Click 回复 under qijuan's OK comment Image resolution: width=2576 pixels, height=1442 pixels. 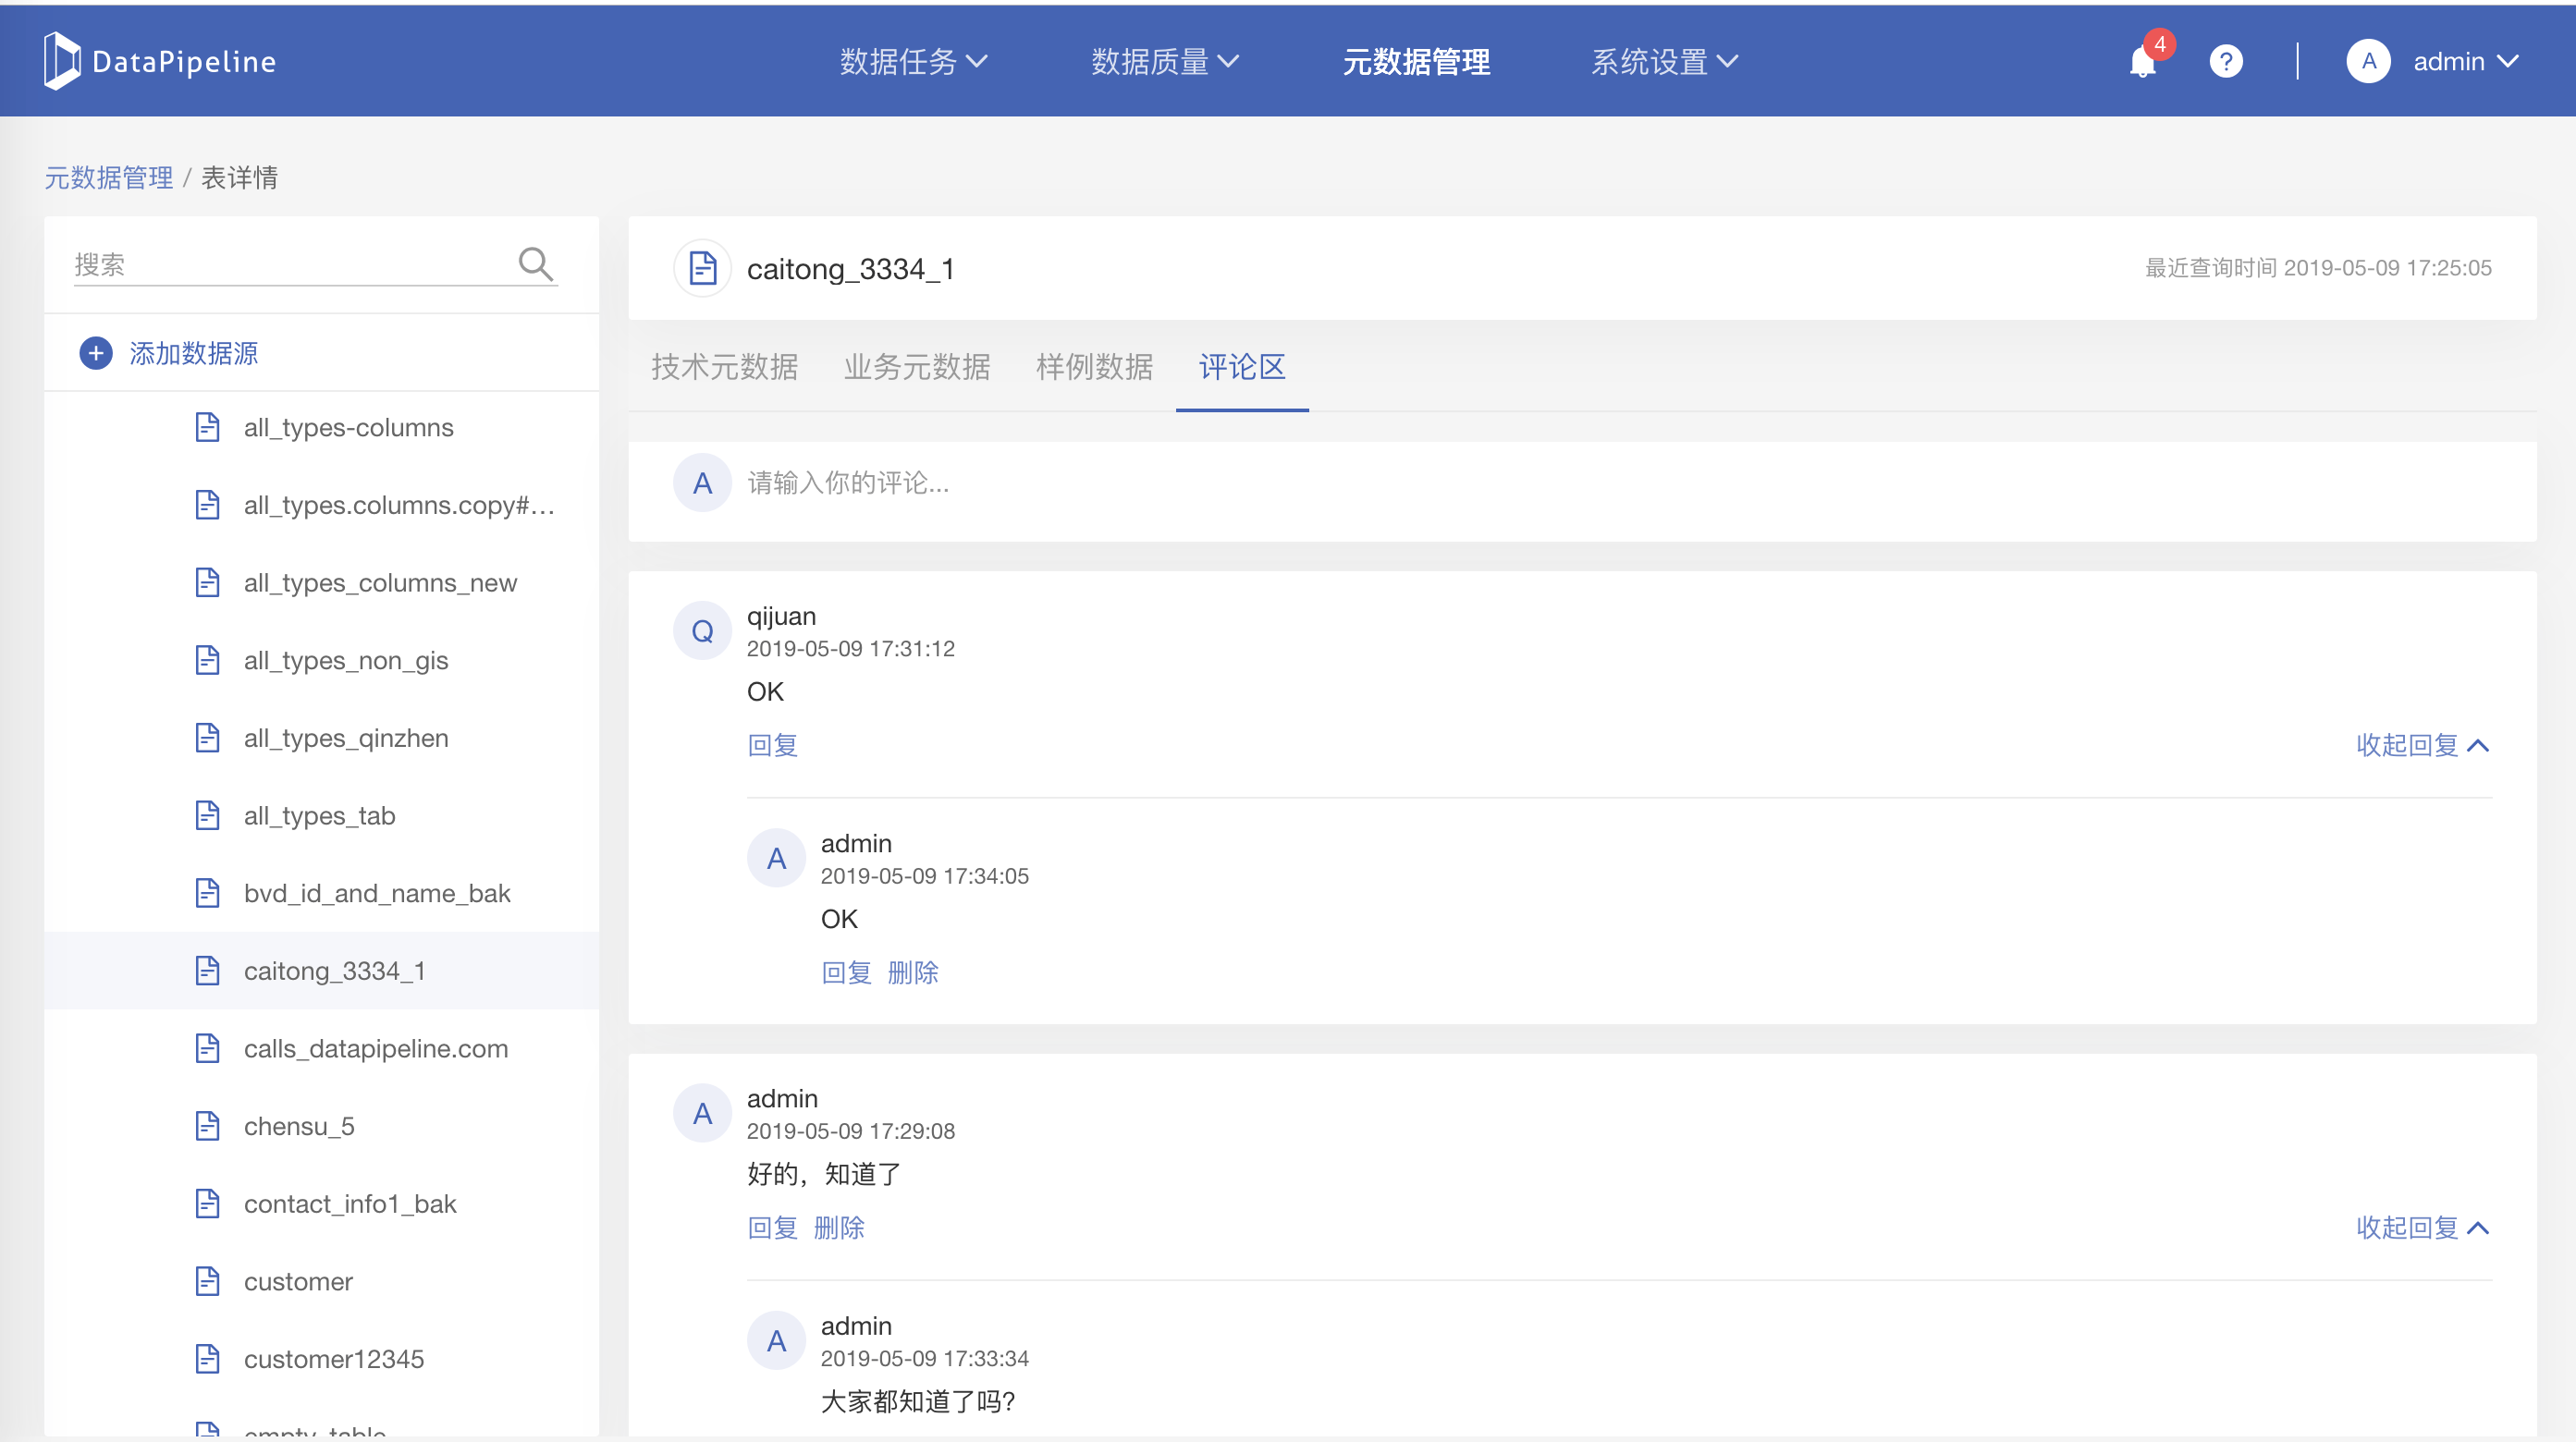[772, 745]
